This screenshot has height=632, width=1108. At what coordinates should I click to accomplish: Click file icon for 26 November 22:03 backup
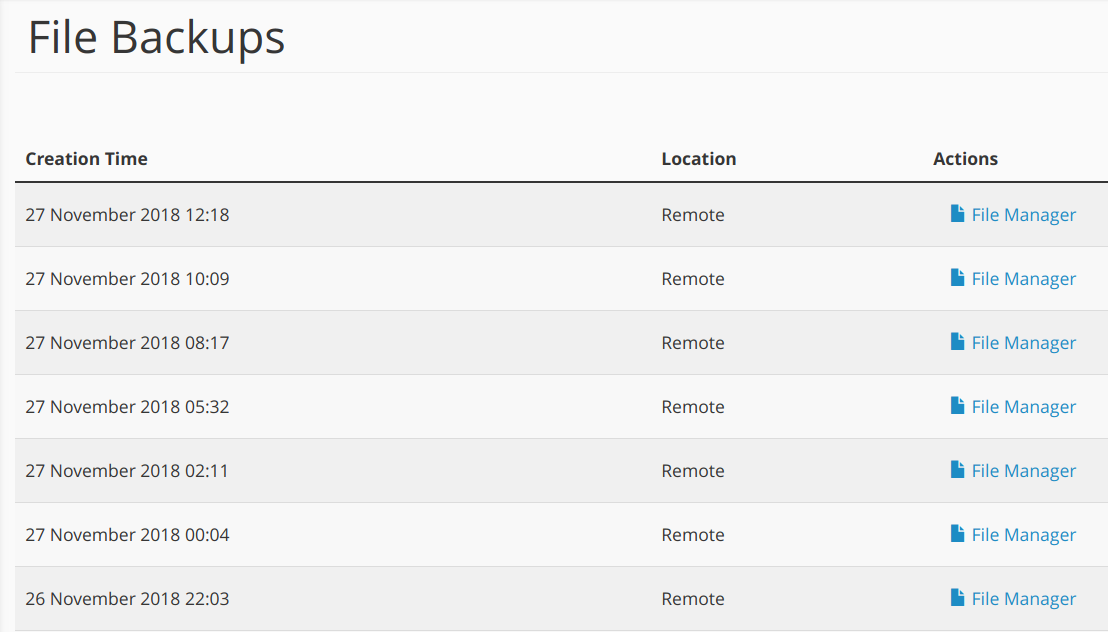(958, 598)
